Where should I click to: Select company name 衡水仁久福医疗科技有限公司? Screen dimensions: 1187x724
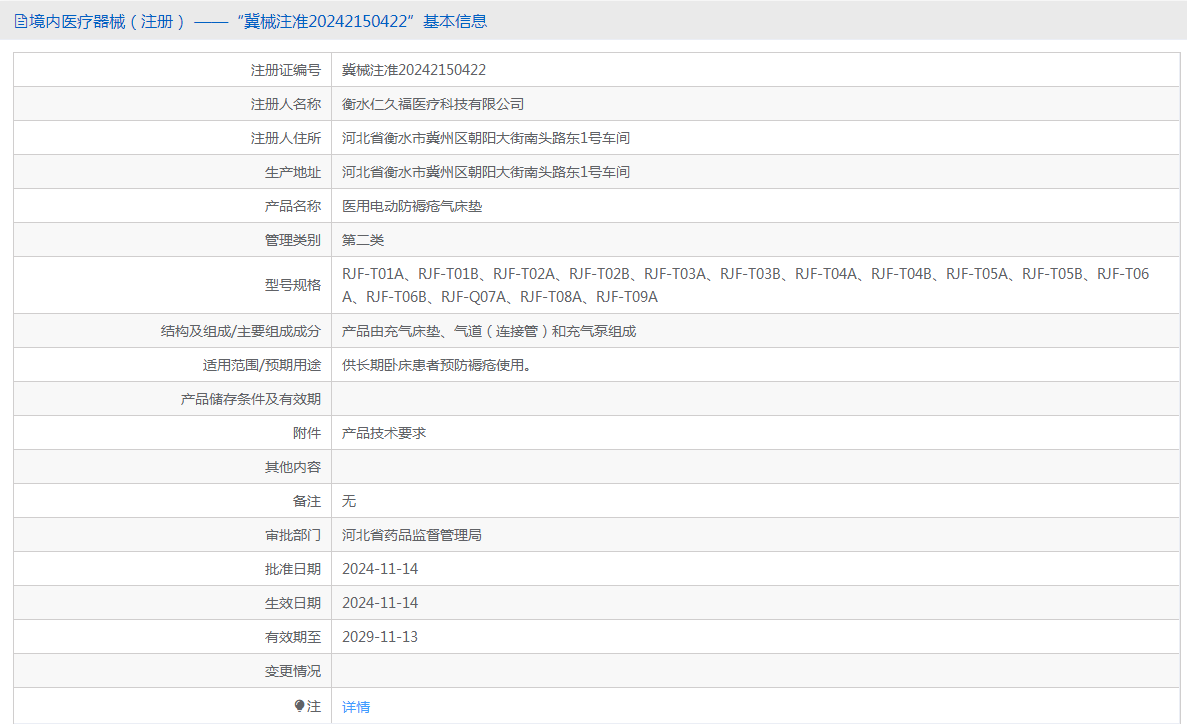(x=433, y=104)
